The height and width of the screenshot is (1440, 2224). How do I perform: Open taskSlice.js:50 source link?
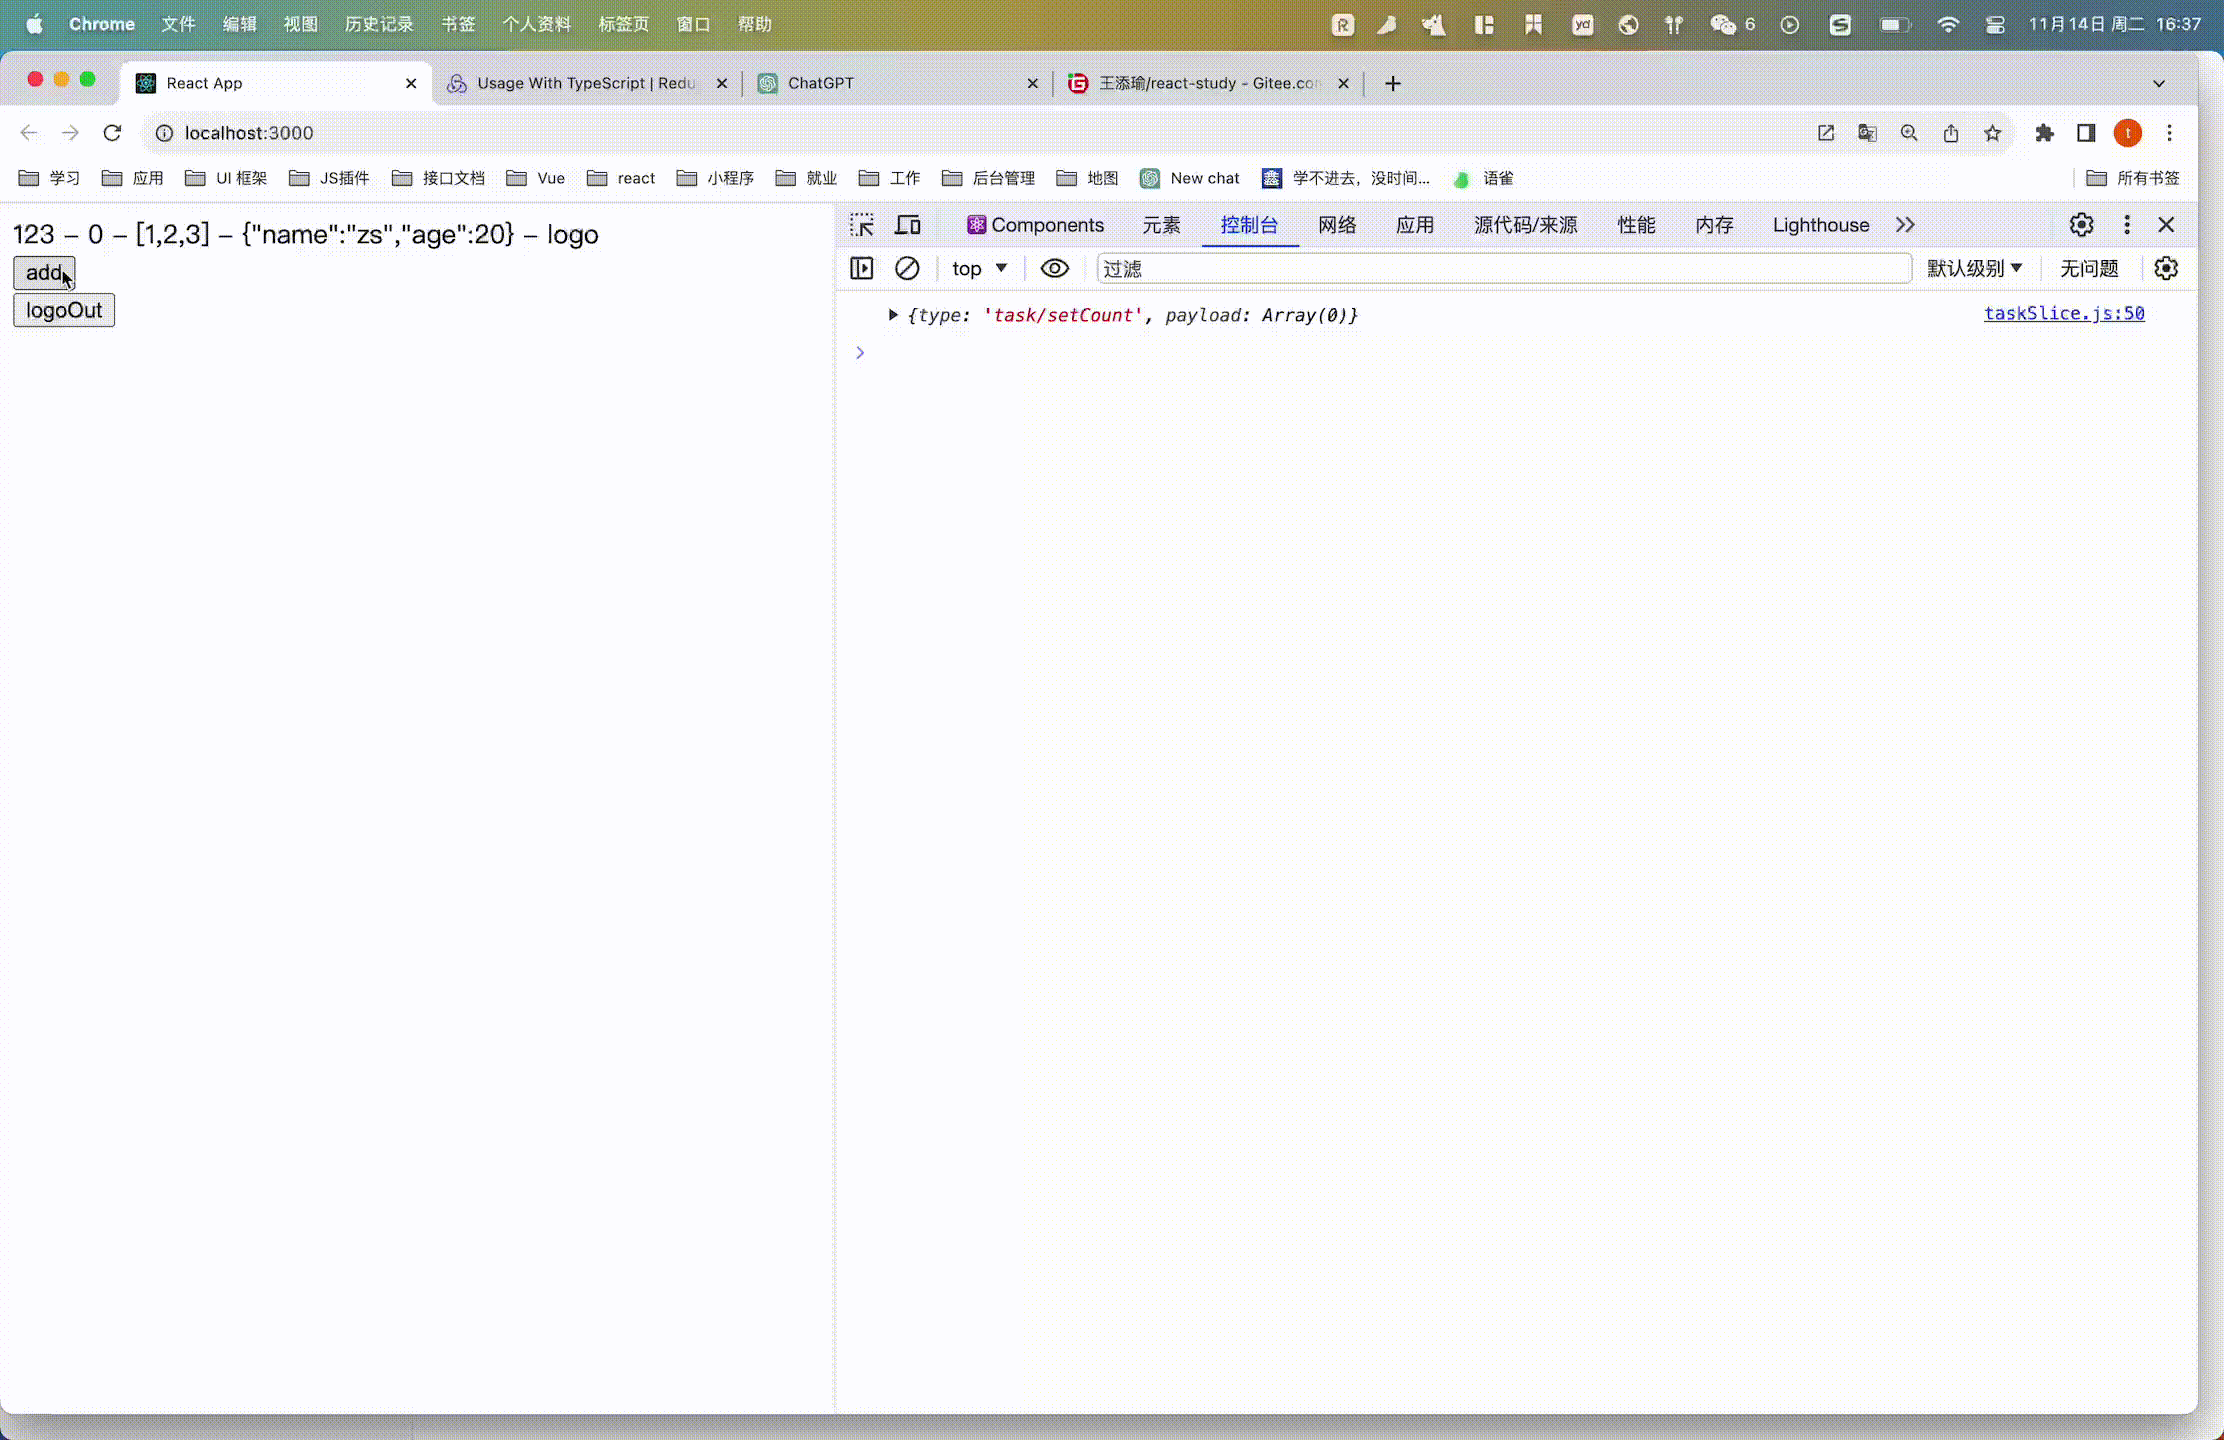(x=2063, y=313)
